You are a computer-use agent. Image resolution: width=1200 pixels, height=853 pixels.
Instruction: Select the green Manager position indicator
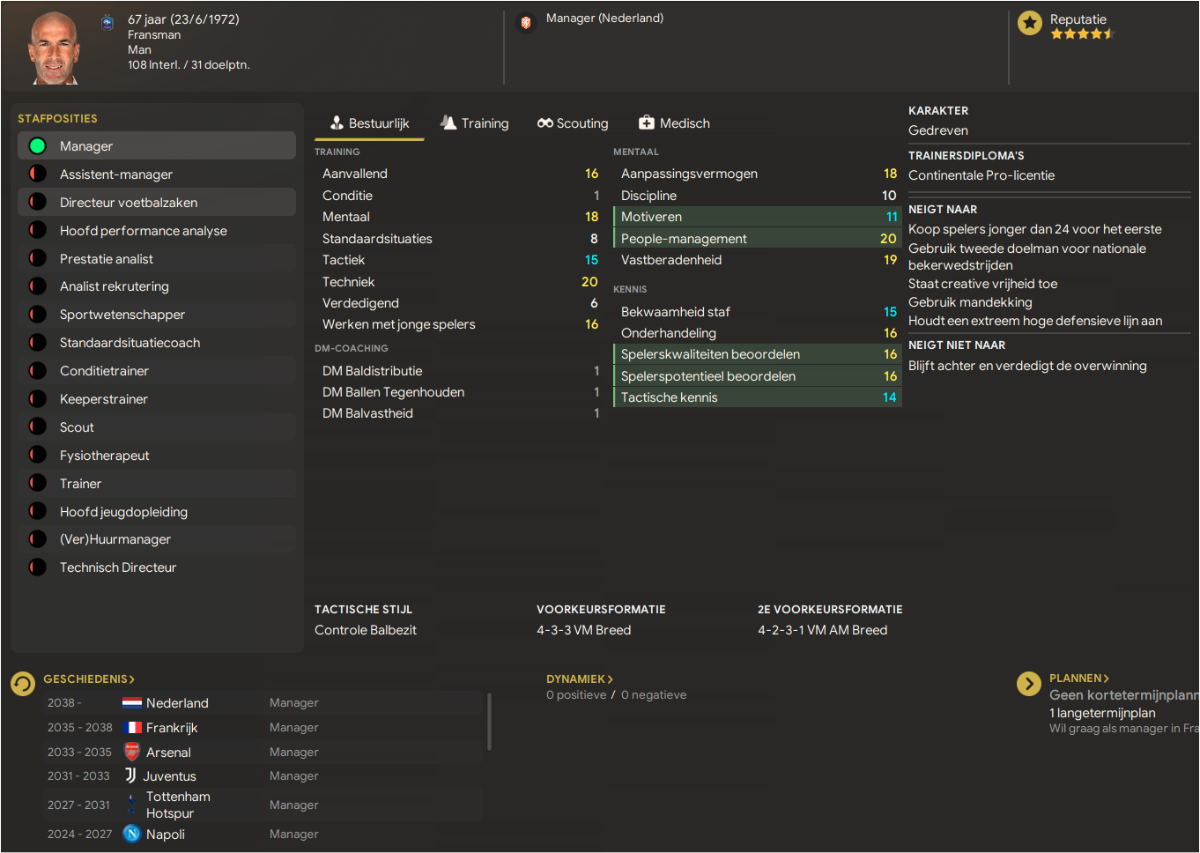(37, 146)
